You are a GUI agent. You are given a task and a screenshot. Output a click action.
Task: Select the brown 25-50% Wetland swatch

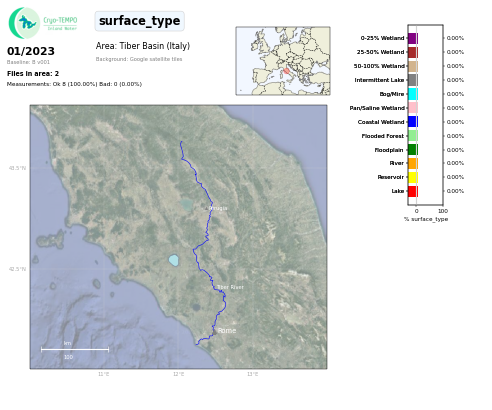413,52
